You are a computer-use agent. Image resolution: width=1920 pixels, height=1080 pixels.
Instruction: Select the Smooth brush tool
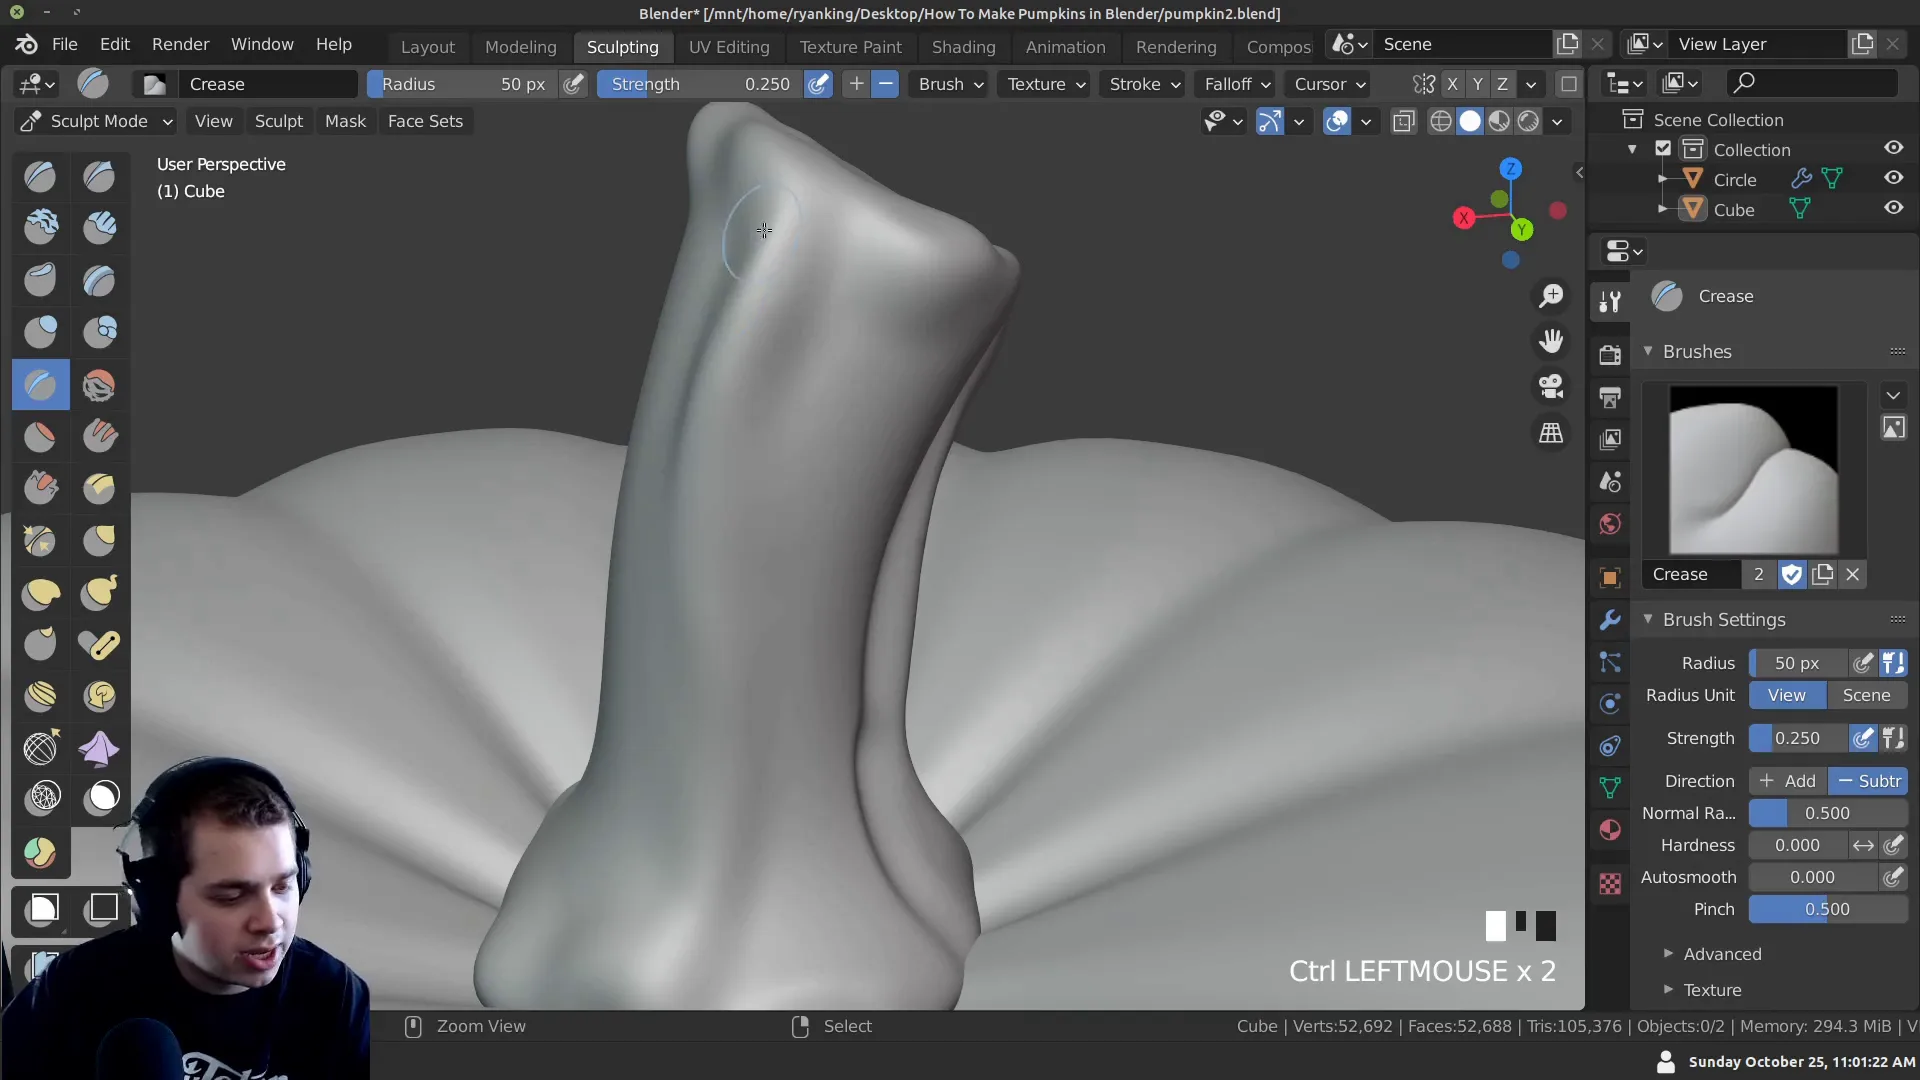click(x=99, y=385)
